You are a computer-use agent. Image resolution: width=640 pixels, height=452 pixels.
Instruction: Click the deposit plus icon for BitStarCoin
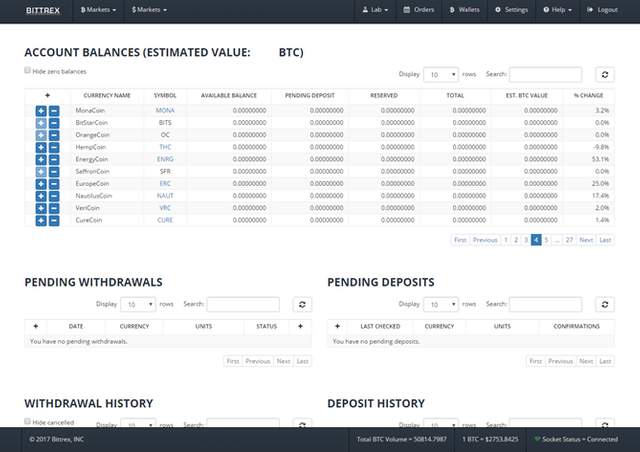(41, 123)
